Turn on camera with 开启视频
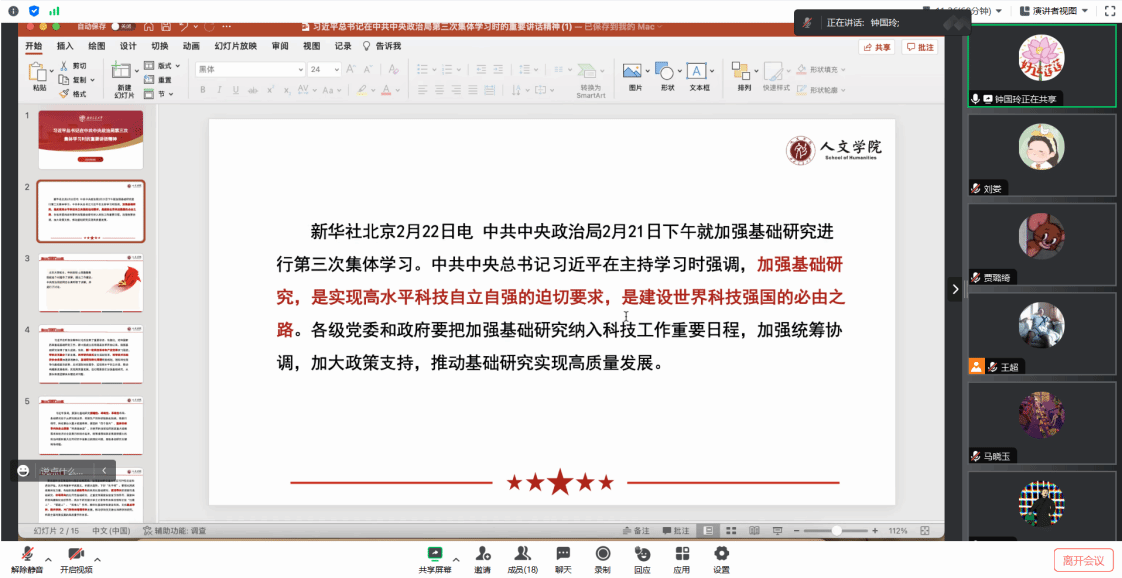Viewport: 1122px width, 578px height. pos(75,553)
